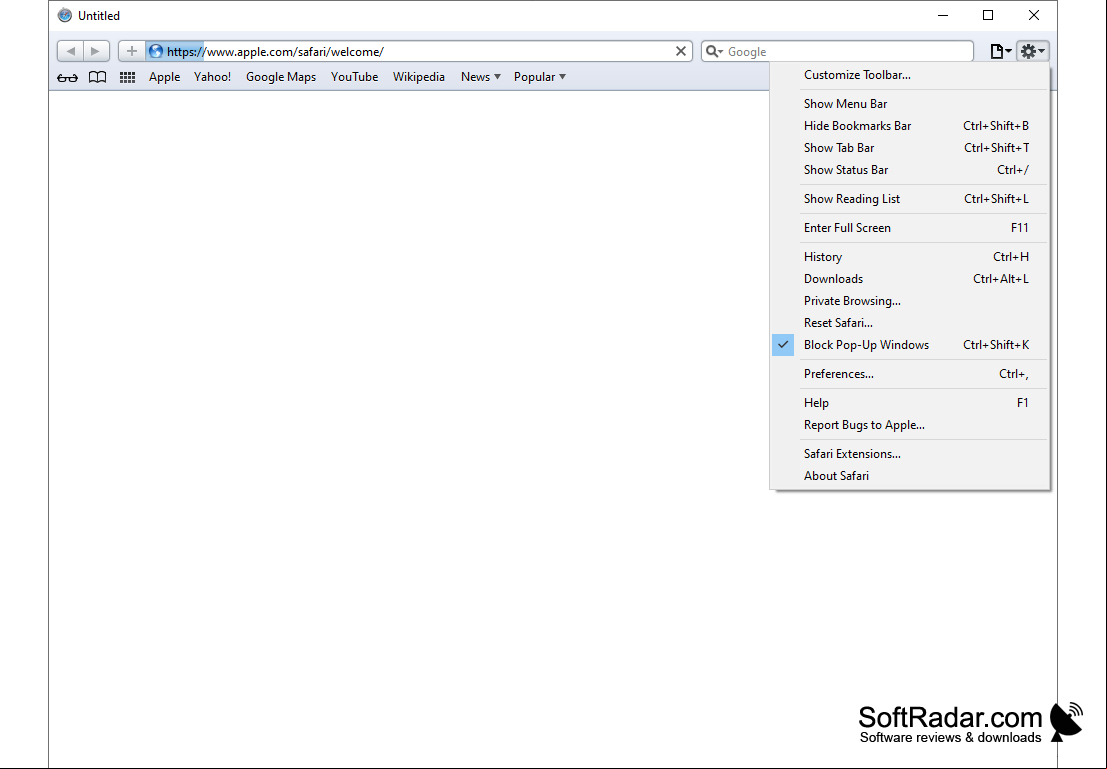Show all bookmarks open-book icon

pos(97,77)
